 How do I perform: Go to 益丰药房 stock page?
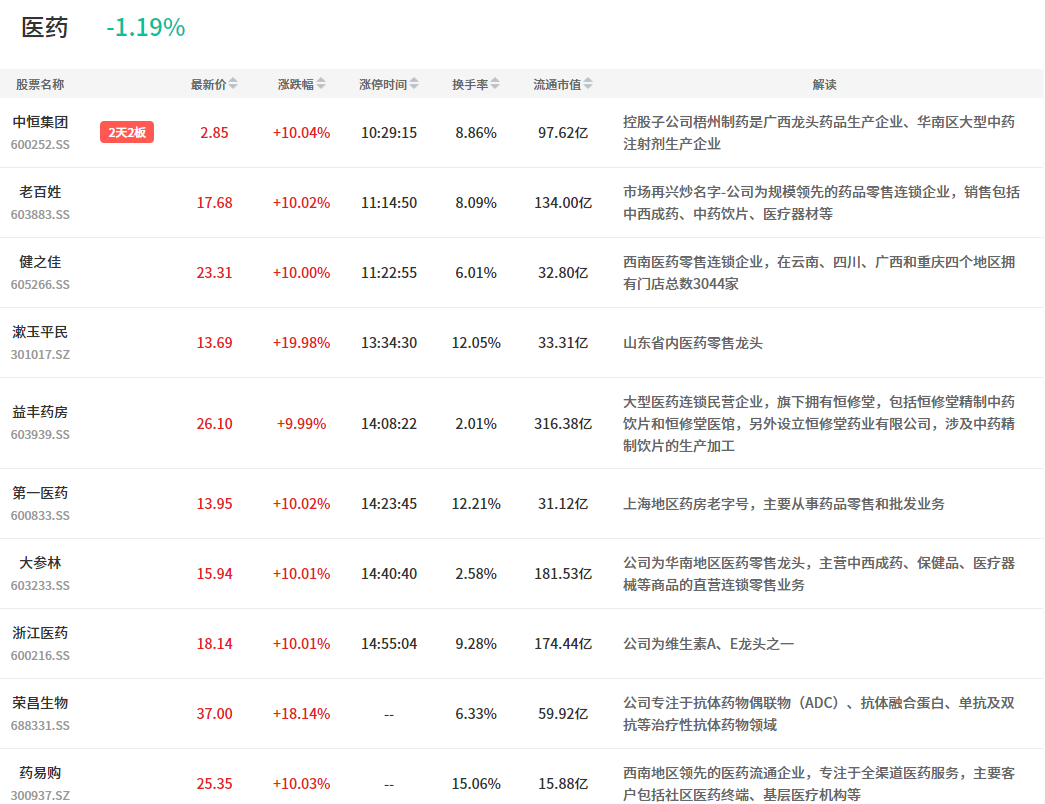pyautogui.click(x=40, y=412)
